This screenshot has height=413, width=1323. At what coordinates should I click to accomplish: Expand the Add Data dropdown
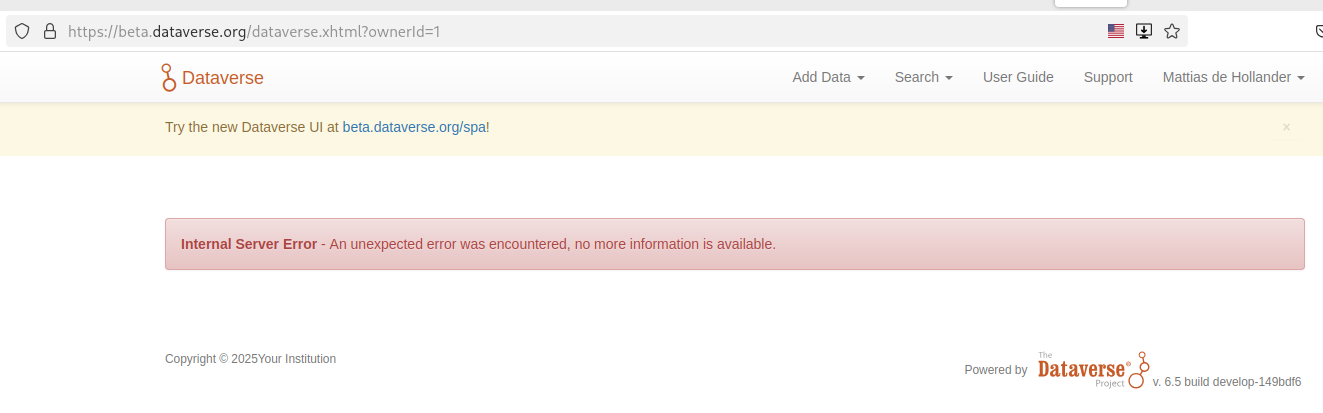[x=828, y=77]
